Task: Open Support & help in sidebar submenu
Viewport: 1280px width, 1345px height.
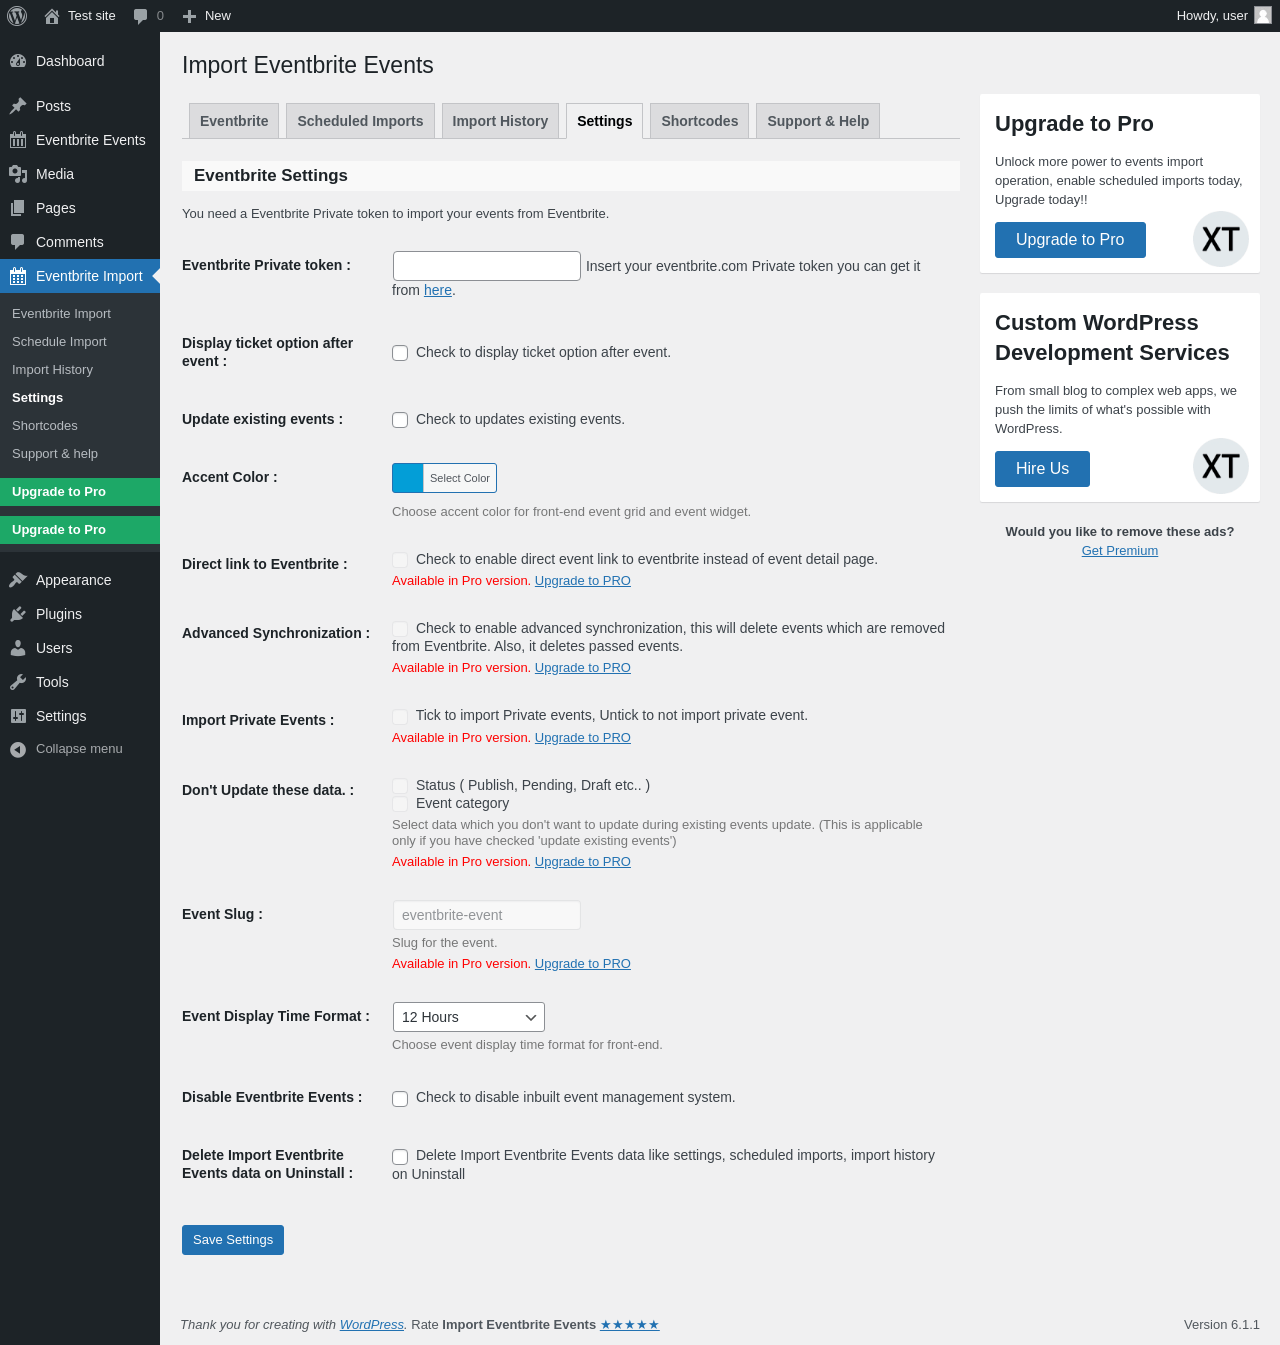Action: [55, 454]
